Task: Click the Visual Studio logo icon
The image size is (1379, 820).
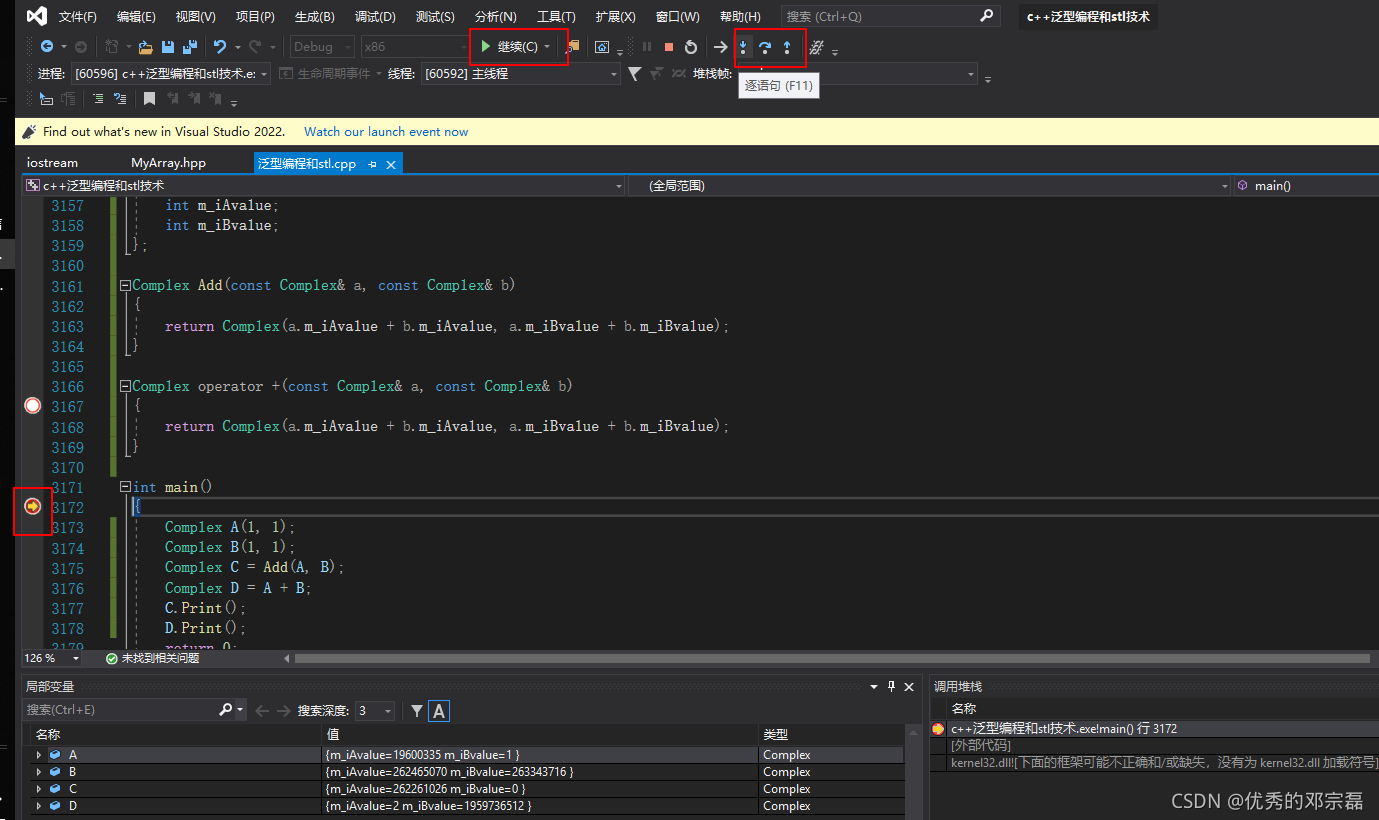Action: [37, 16]
